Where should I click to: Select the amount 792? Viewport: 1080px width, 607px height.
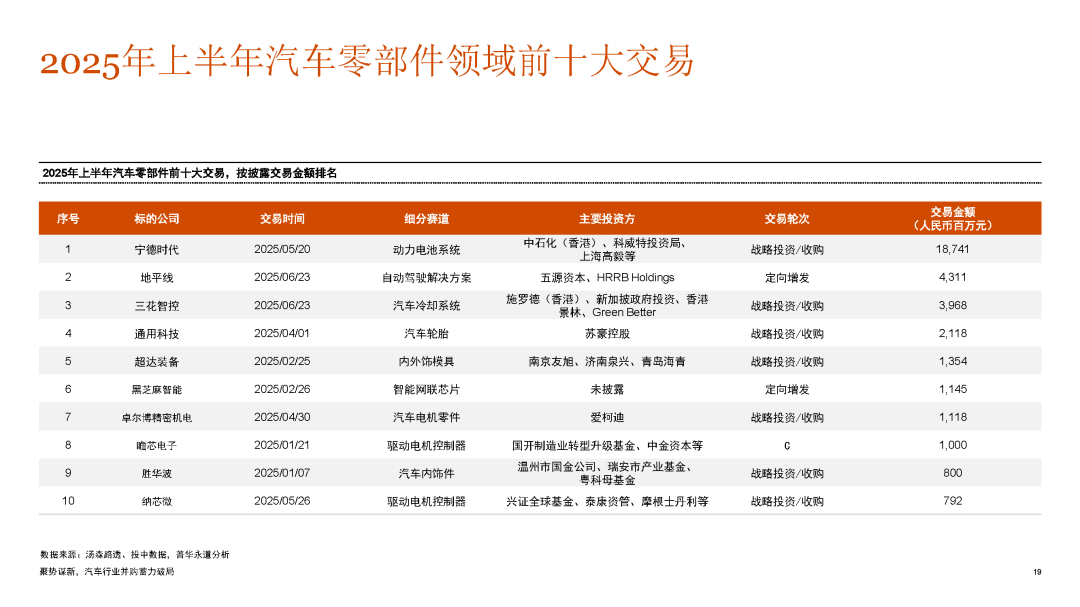[953, 502]
